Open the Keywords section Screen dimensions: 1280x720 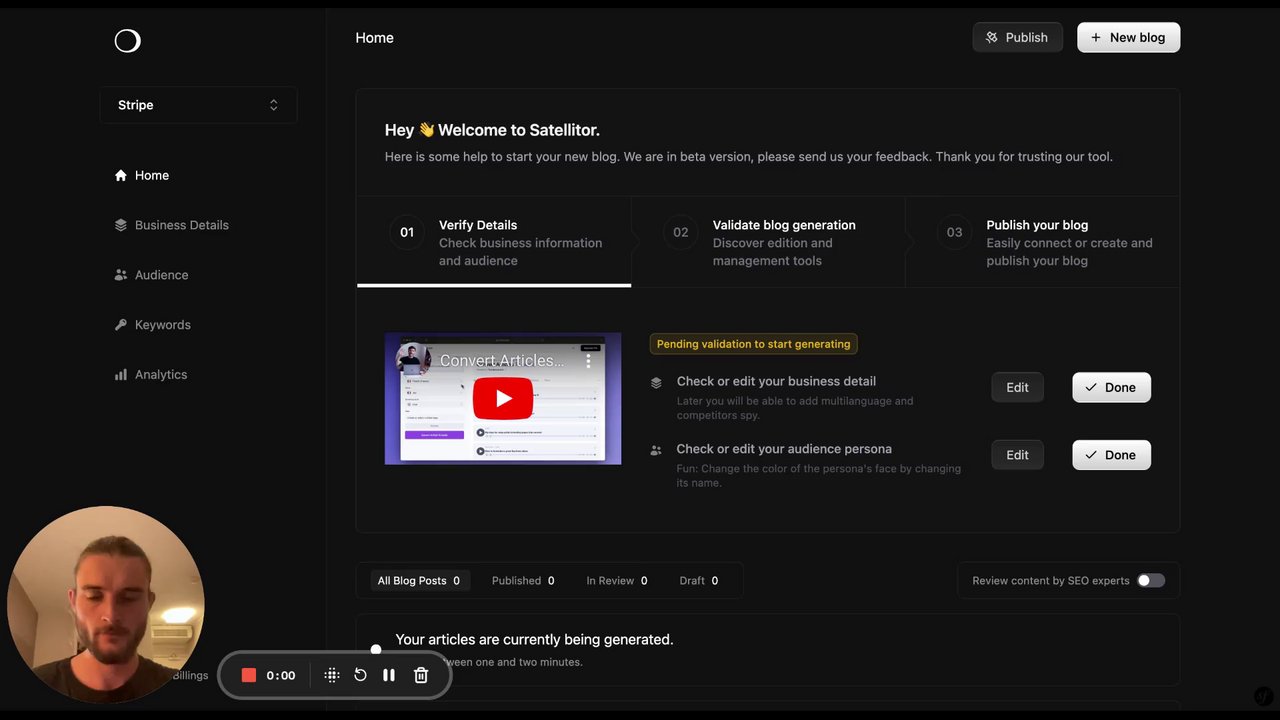[152, 325]
